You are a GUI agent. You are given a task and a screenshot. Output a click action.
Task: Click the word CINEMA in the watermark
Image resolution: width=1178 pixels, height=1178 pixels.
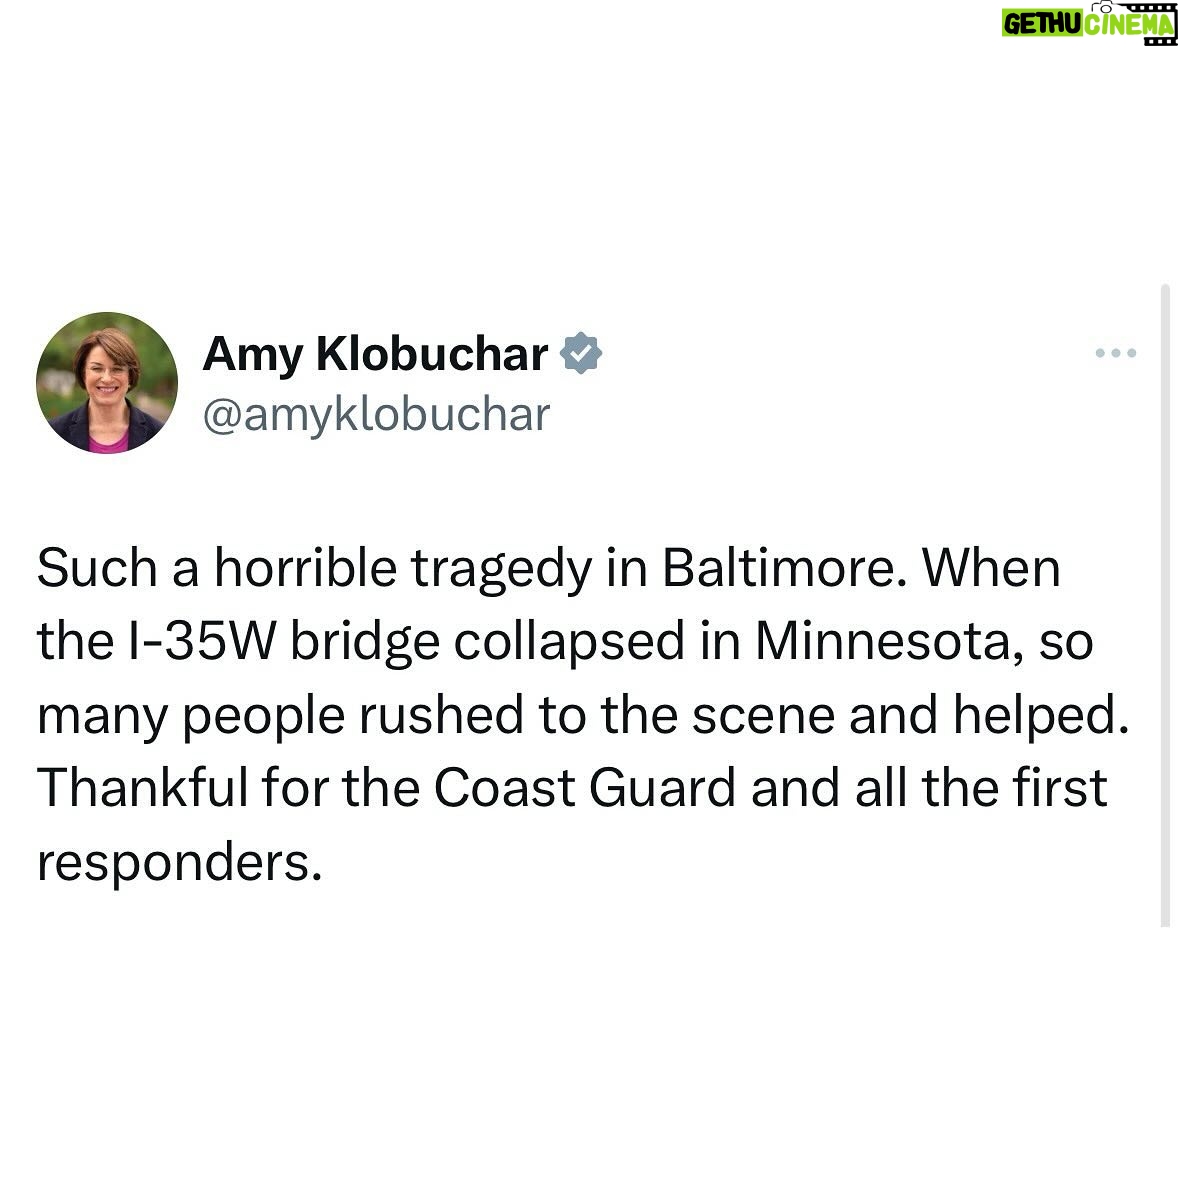[x=1128, y=25]
